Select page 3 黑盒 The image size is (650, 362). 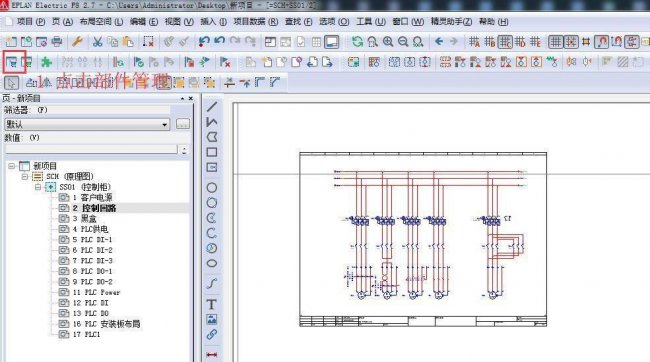[x=85, y=219]
